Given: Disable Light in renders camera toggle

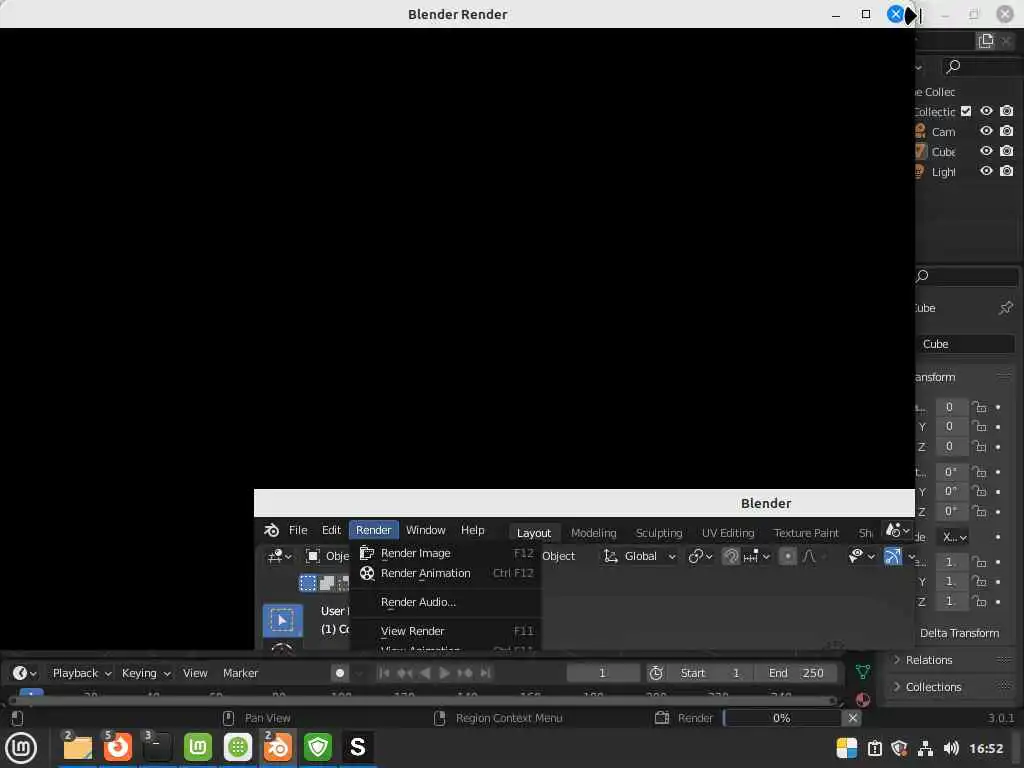Looking at the screenshot, I should [x=1007, y=171].
